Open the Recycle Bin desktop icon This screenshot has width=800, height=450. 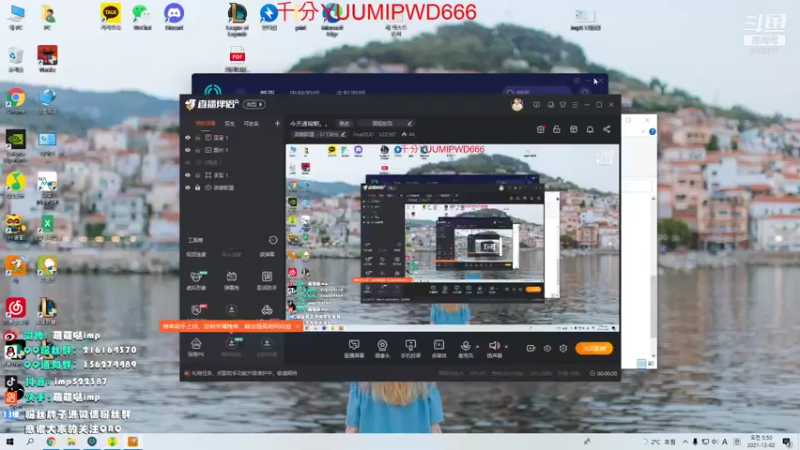pos(16,59)
